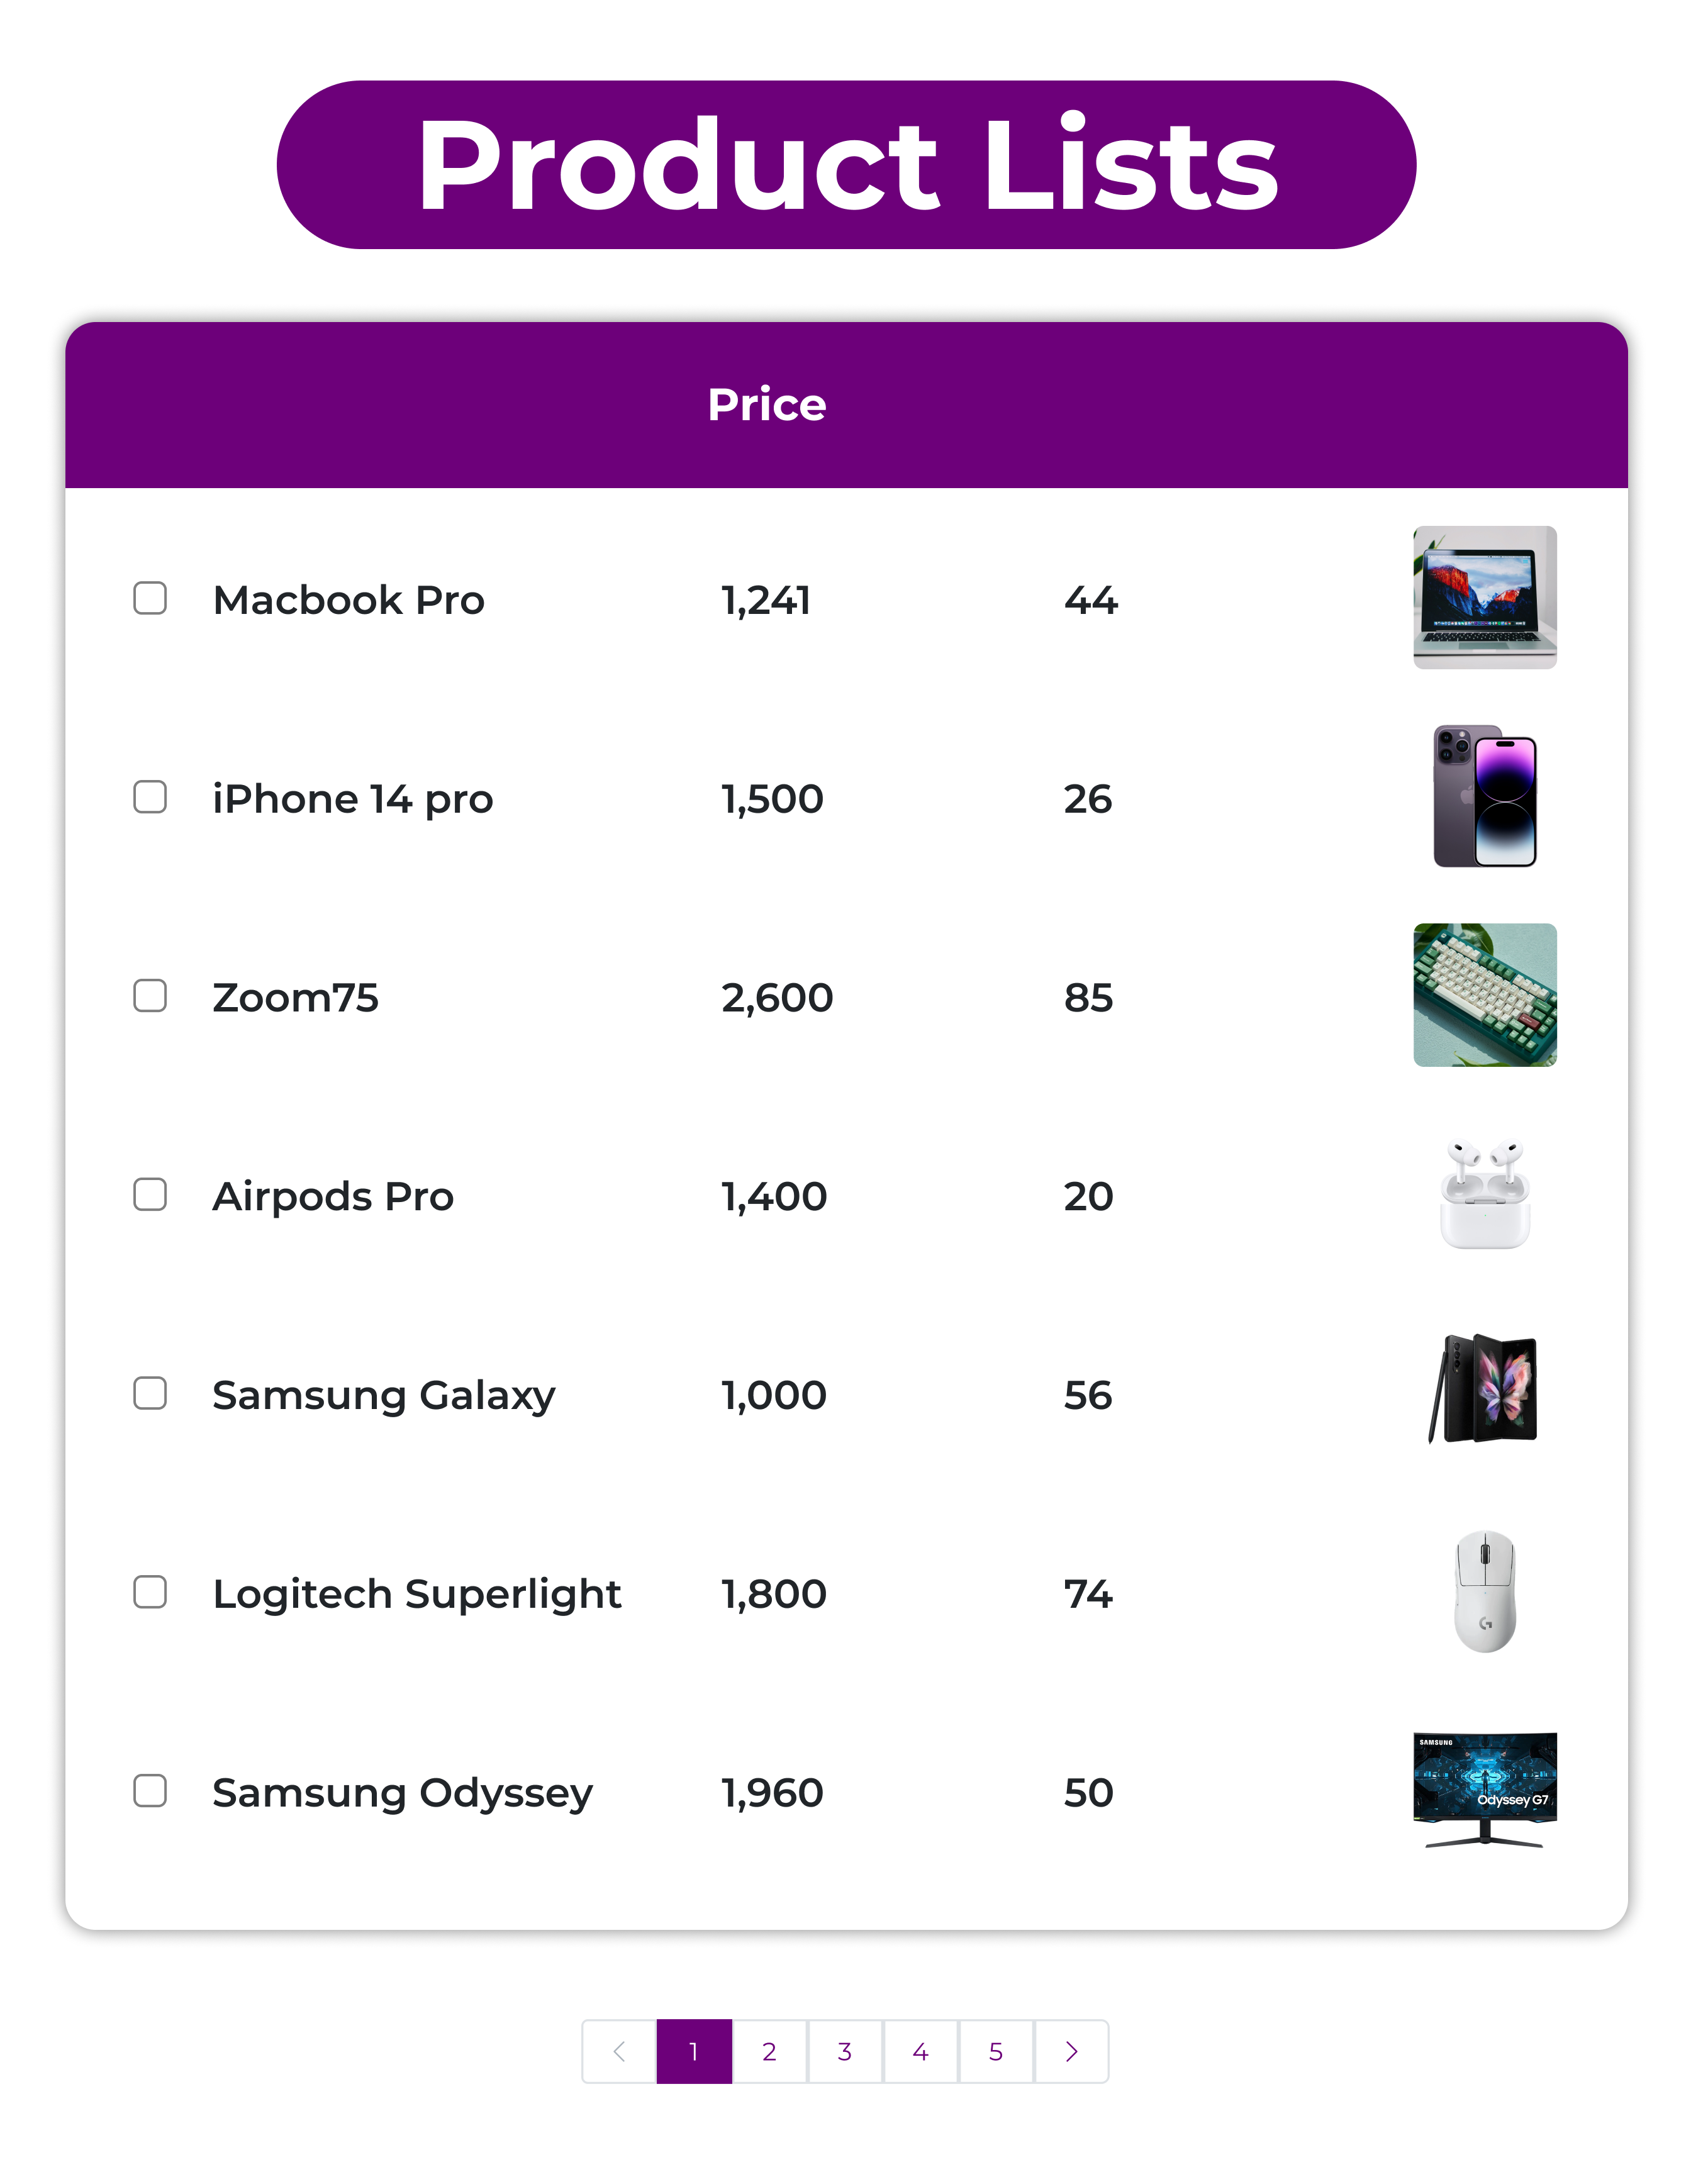Mark the Logitech Superlight checkbox
The image size is (1691, 2184).
tap(150, 1592)
